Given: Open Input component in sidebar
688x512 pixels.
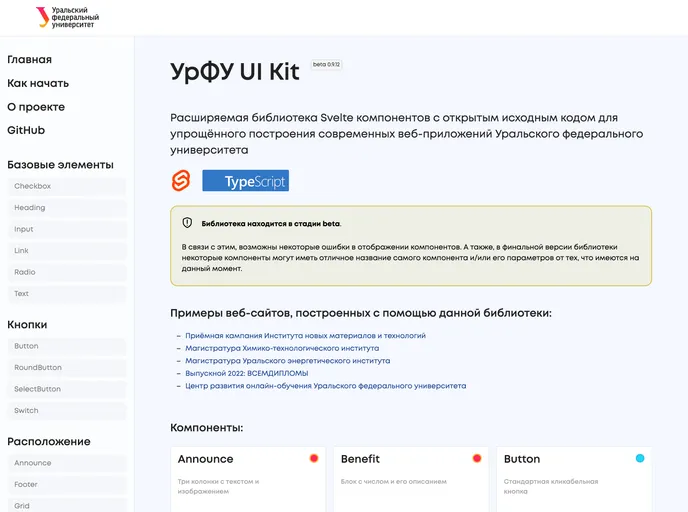Looking at the screenshot, I should point(24,229).
